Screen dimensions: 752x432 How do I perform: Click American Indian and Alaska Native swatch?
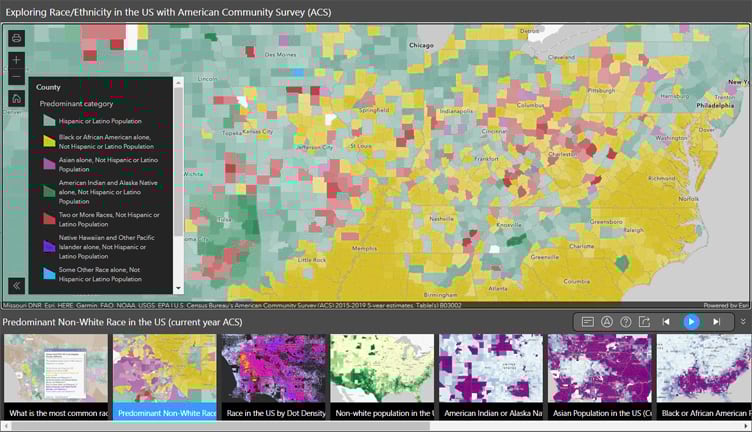(49, 191)
